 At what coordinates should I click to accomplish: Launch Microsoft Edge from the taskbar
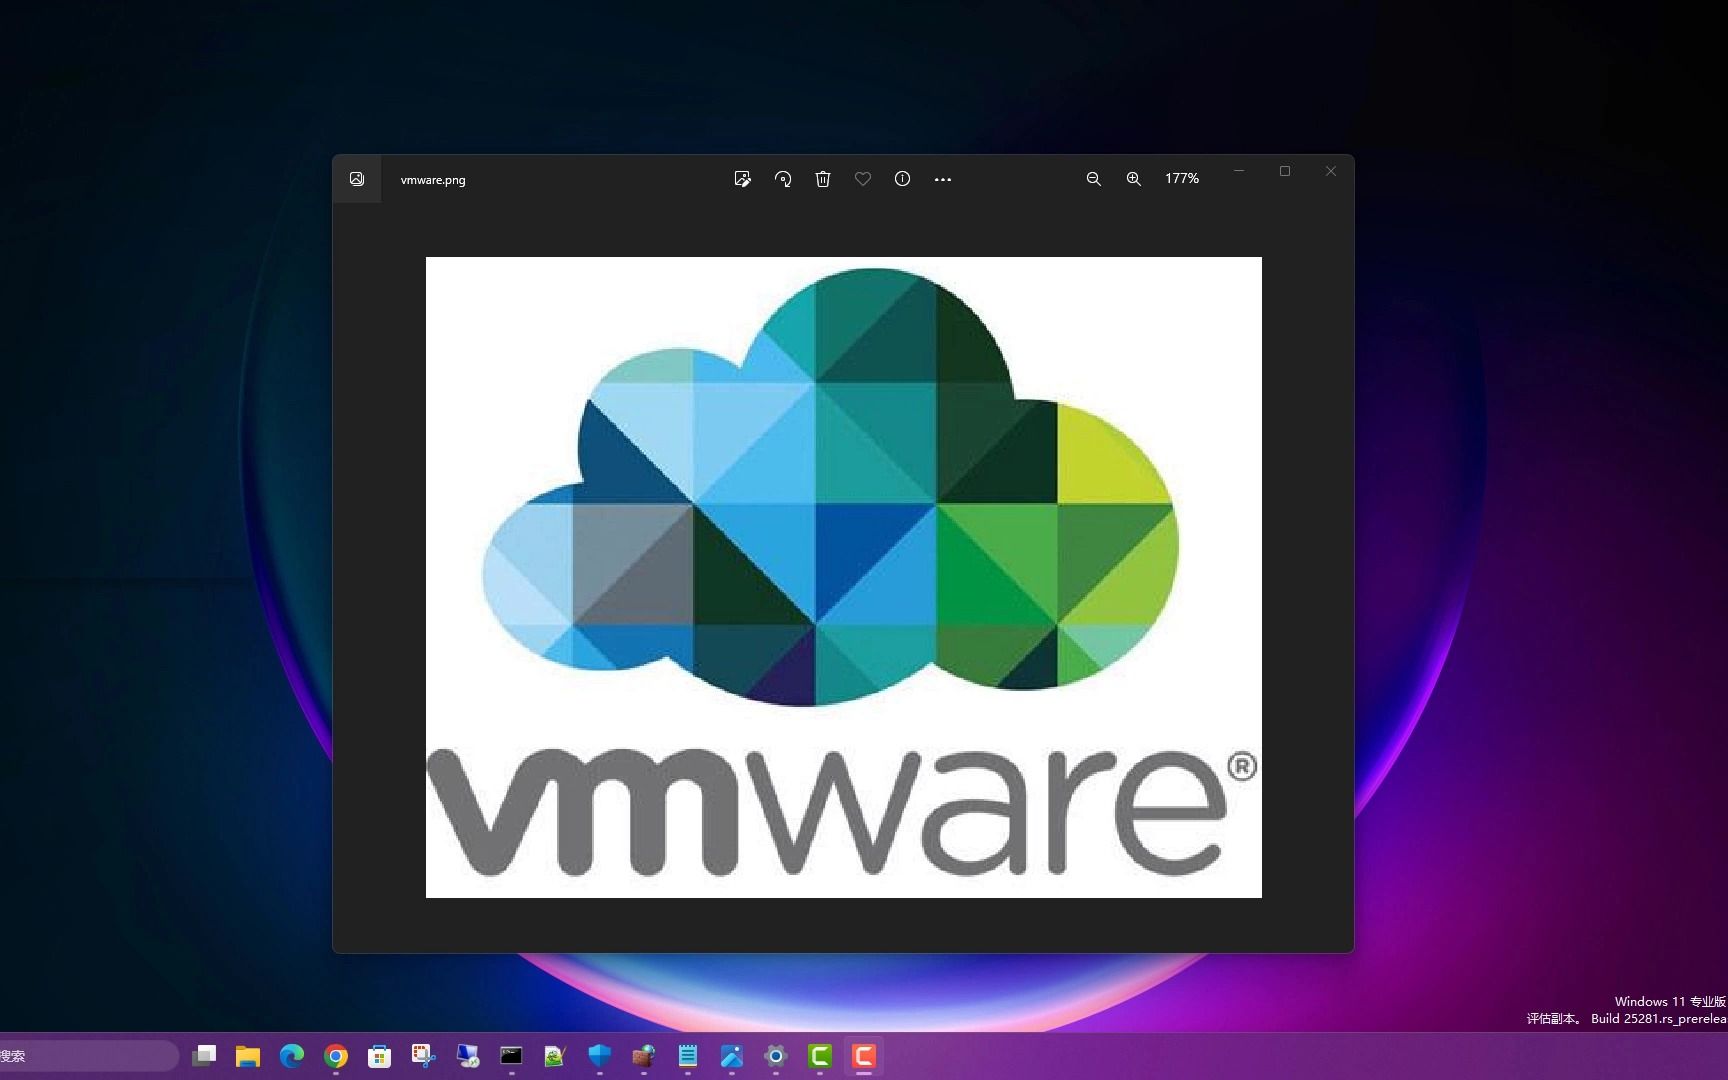pyautogui.click(x=292, y=1056)
